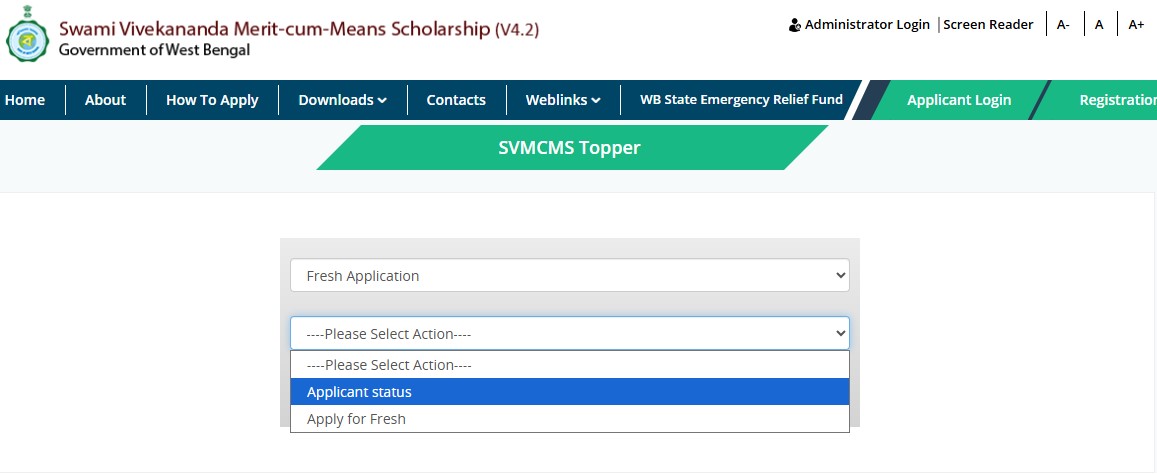Screen dimensions: 1157x475
Task: Decrease font size with A- button
Action: [1063, 25]
